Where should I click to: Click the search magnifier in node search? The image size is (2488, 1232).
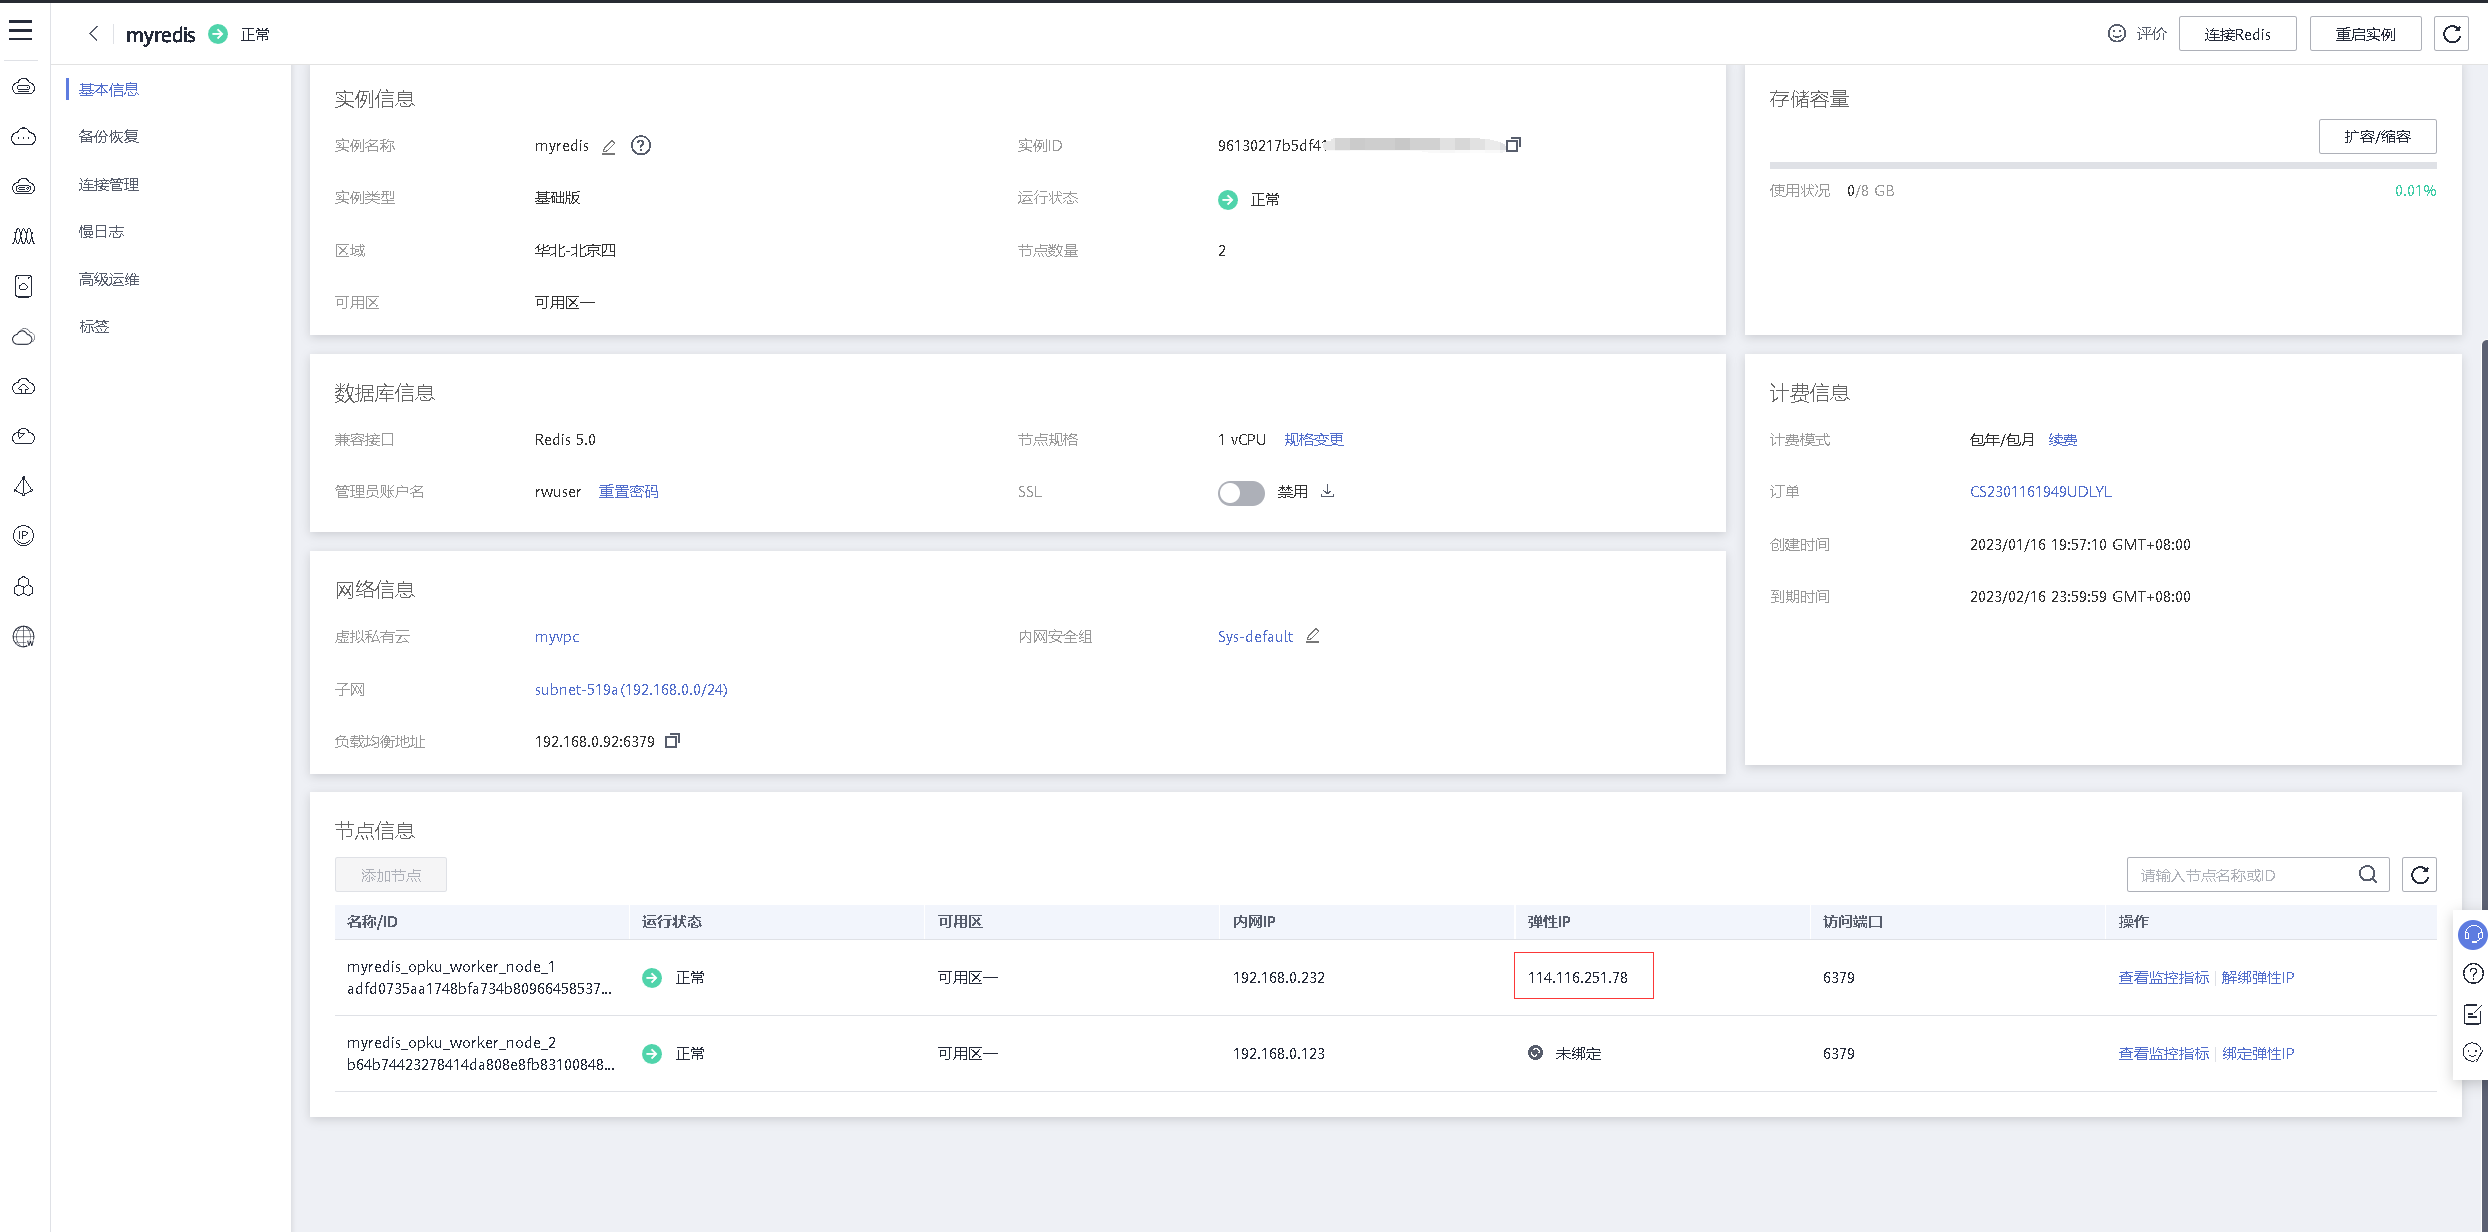[2367, 875]
